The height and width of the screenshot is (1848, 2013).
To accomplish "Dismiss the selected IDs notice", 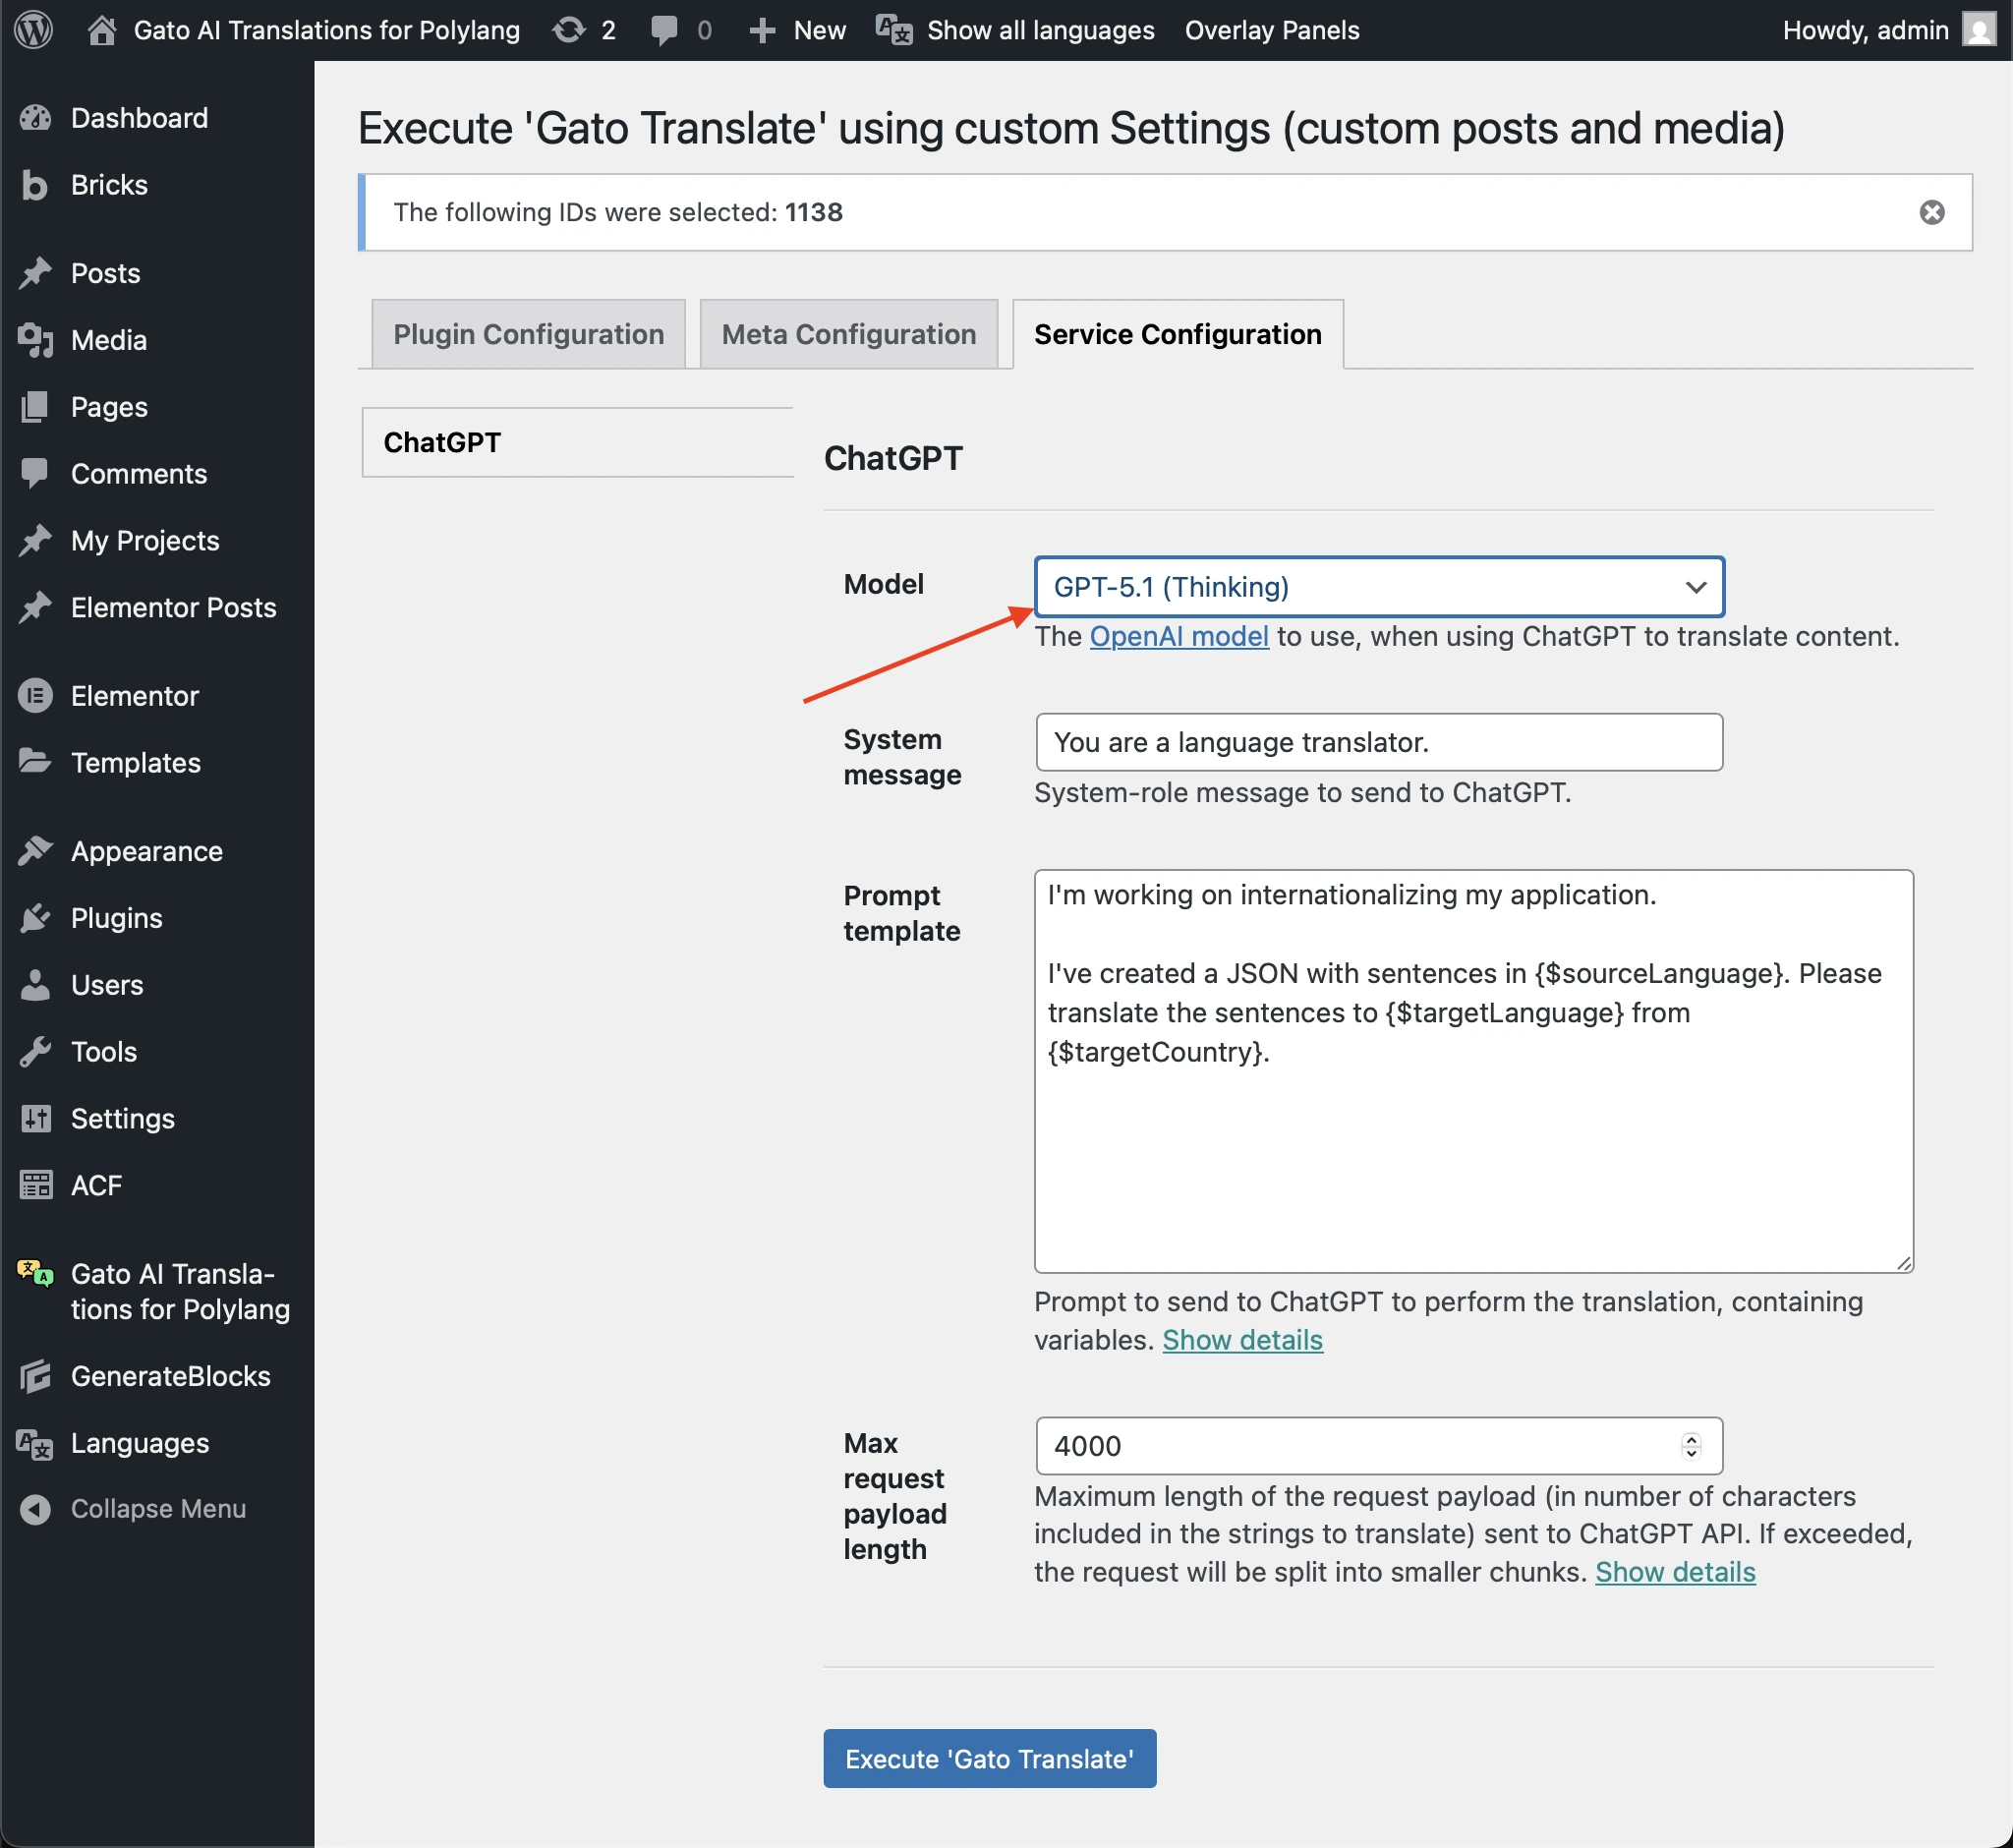I will 1932,212.
